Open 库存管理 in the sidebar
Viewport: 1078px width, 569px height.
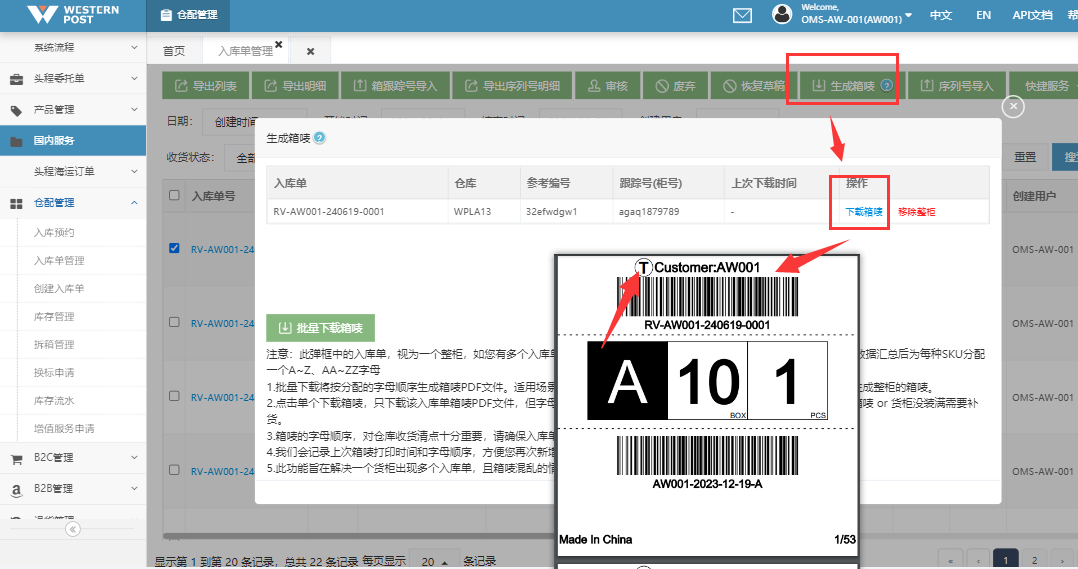[x=54, y=317]
